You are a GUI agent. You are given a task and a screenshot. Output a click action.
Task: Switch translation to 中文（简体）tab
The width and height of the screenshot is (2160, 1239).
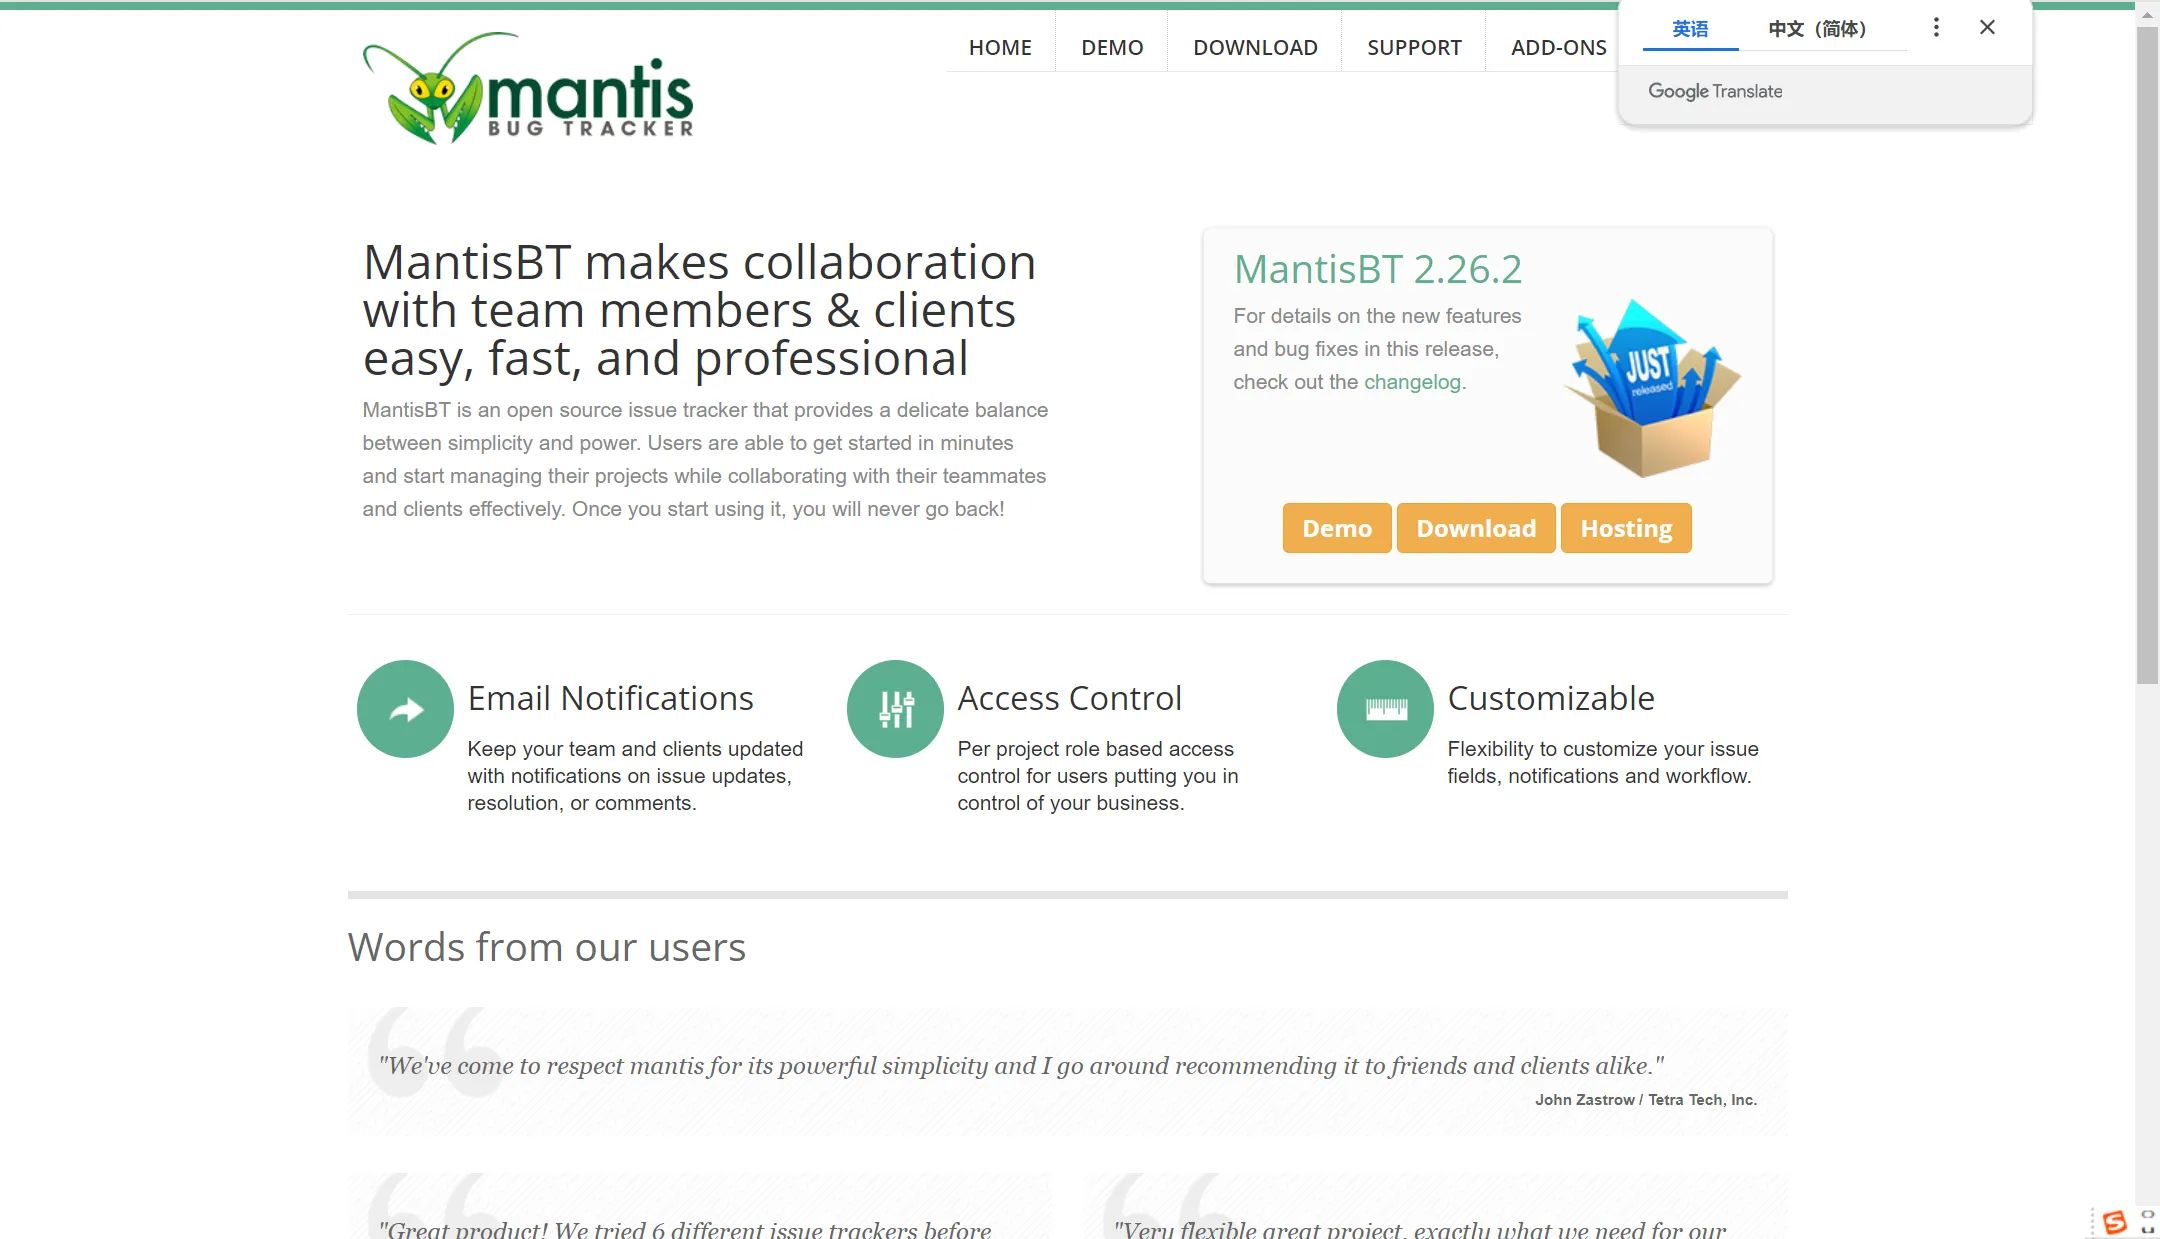click(x=1817, y=29)
